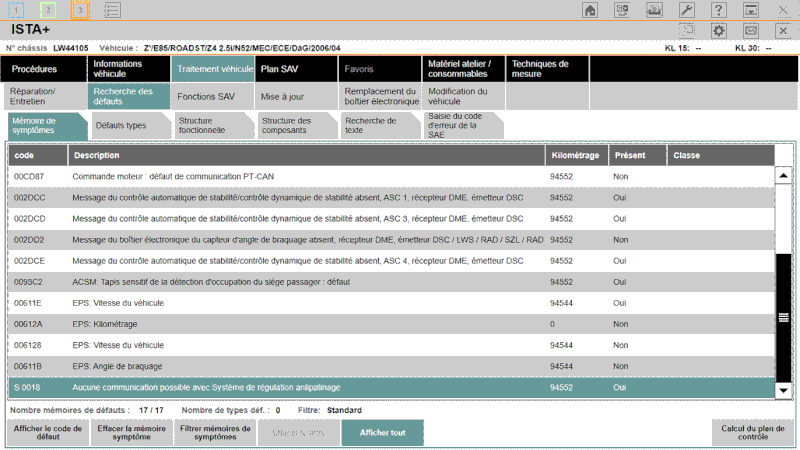Open the vehicle identification icon in top toolbar
This screenshot has height=450, width=800.
622,10
